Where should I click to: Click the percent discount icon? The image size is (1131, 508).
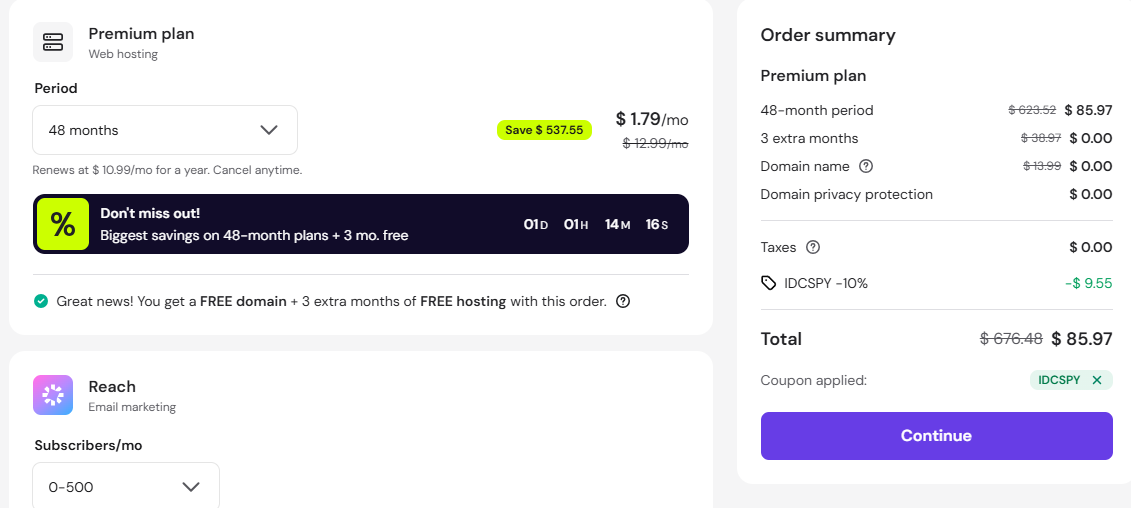click(63, 224)
